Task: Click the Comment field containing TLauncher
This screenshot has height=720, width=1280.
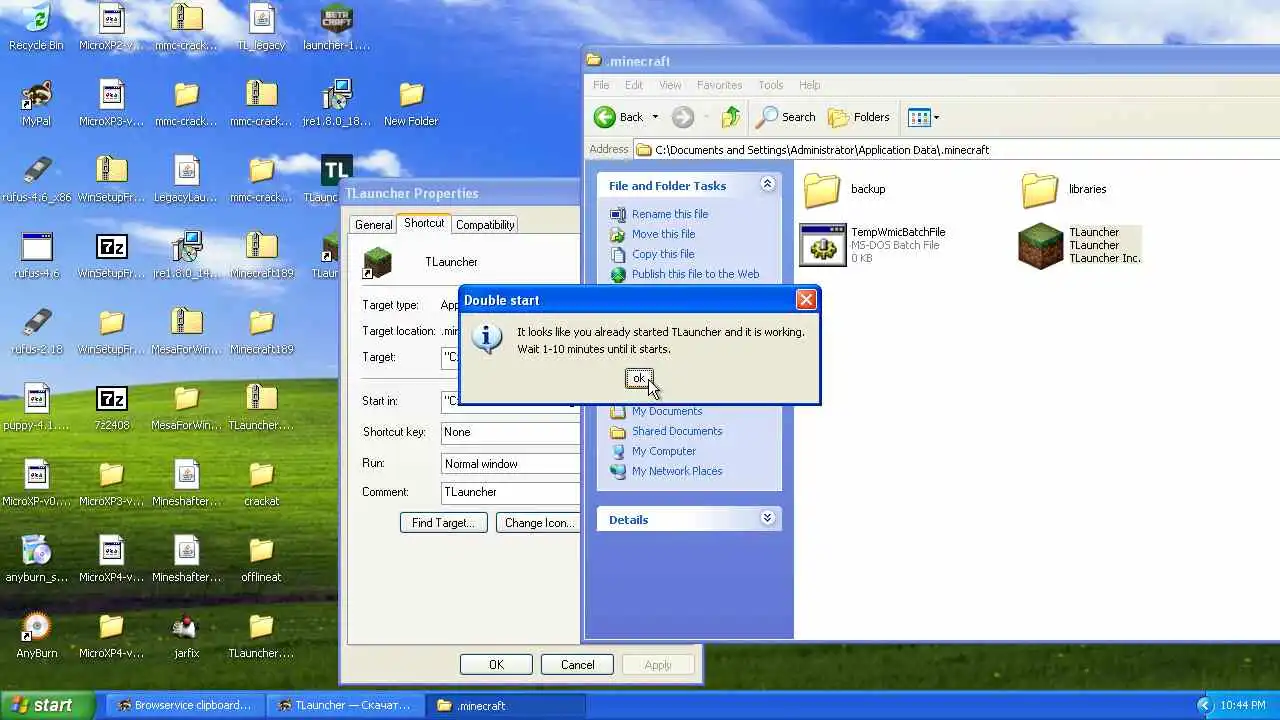Action: click(x=510, y=492)
